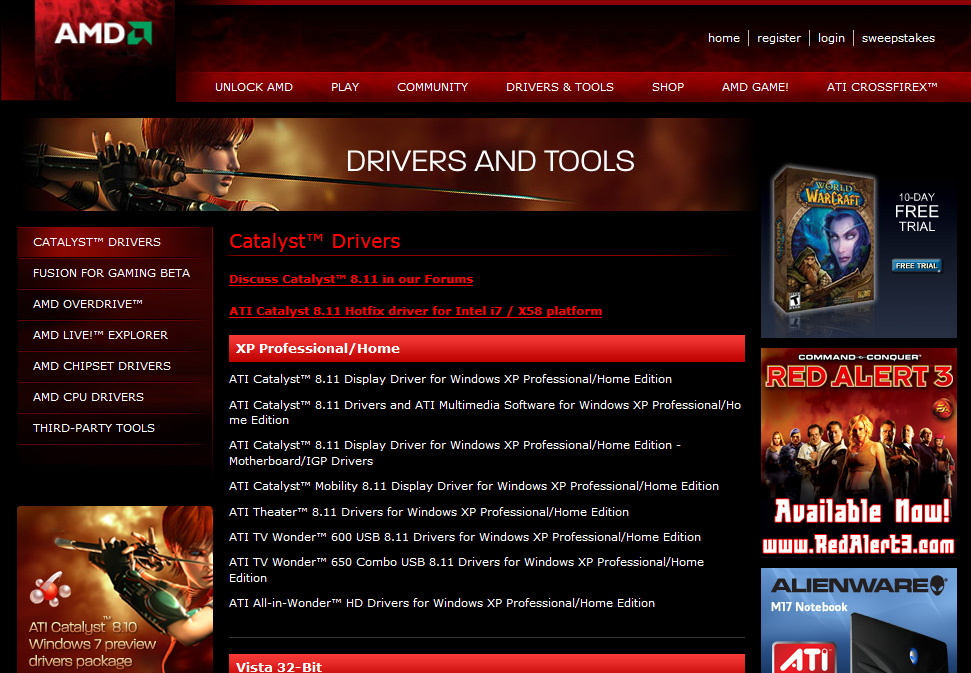The height and width of the screenshot is (673, 971).
Task: Open THIRD-PARTY TOOLS sidebar item
Action: [115, 428]
